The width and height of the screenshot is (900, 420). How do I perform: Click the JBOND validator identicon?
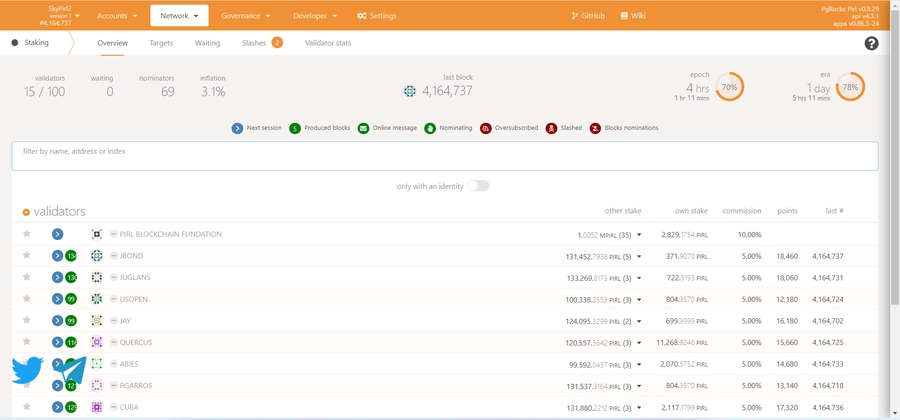(x=97, y=256)
